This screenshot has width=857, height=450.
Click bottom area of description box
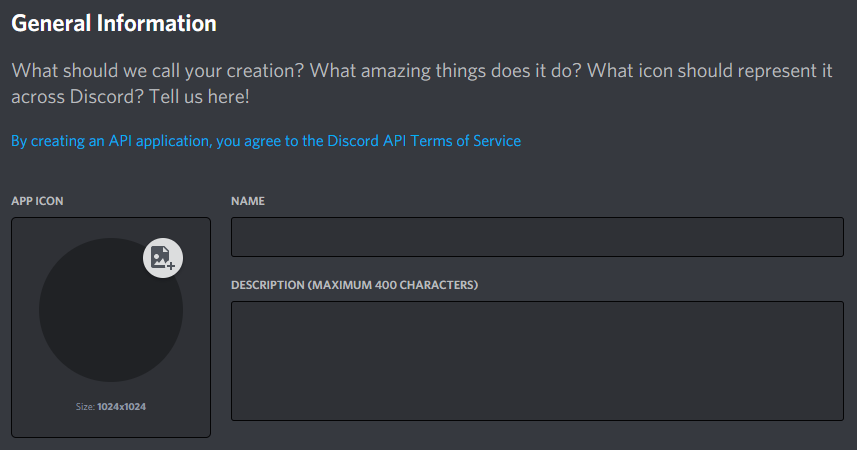click(537, 407)
